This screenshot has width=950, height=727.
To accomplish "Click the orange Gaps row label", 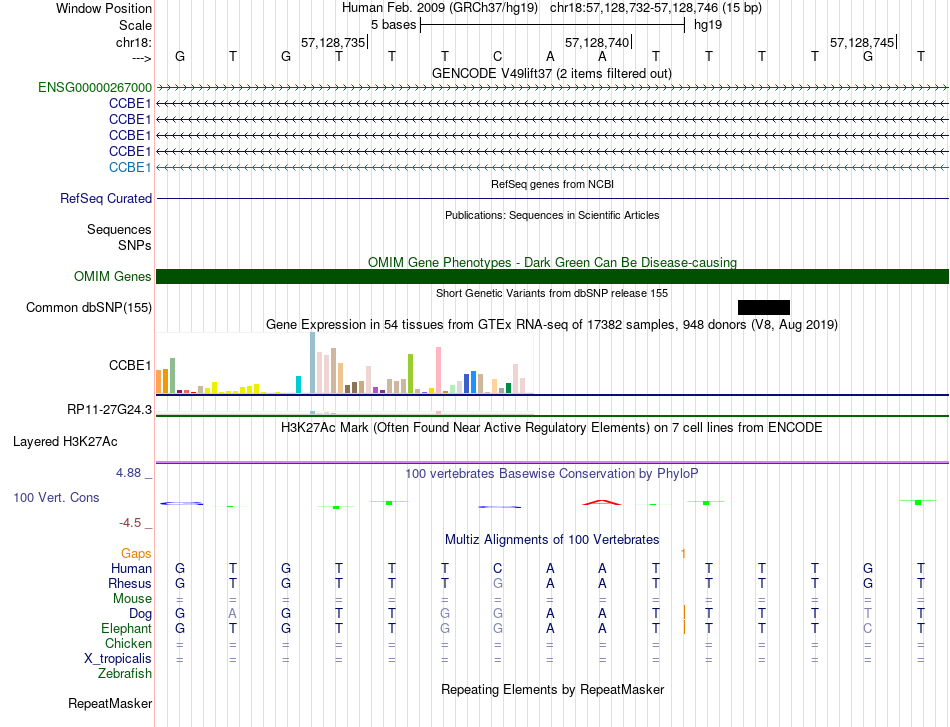I will [136, 553].
